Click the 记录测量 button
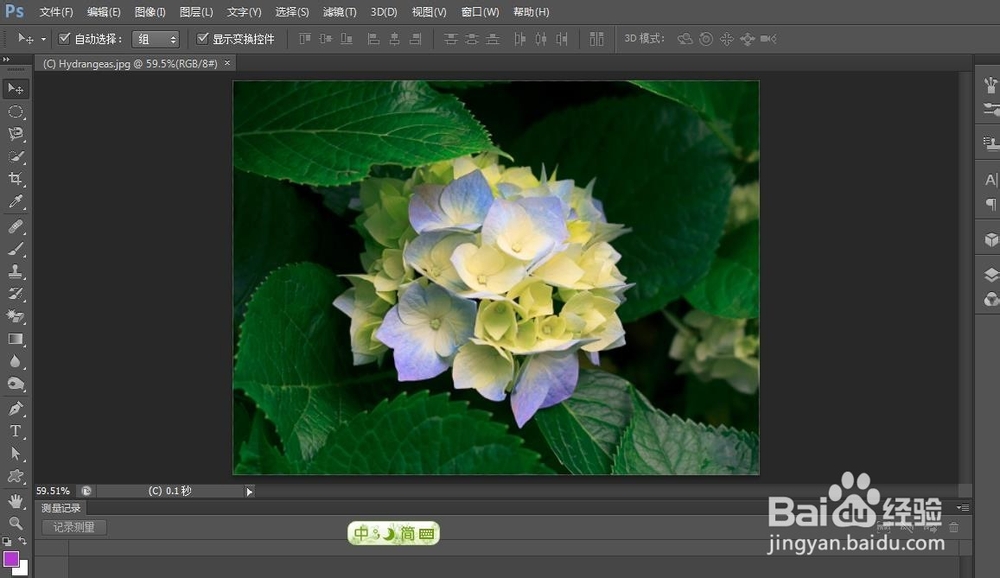Image resolution: width=1000 pixels, height=578 pixels. 74,528
